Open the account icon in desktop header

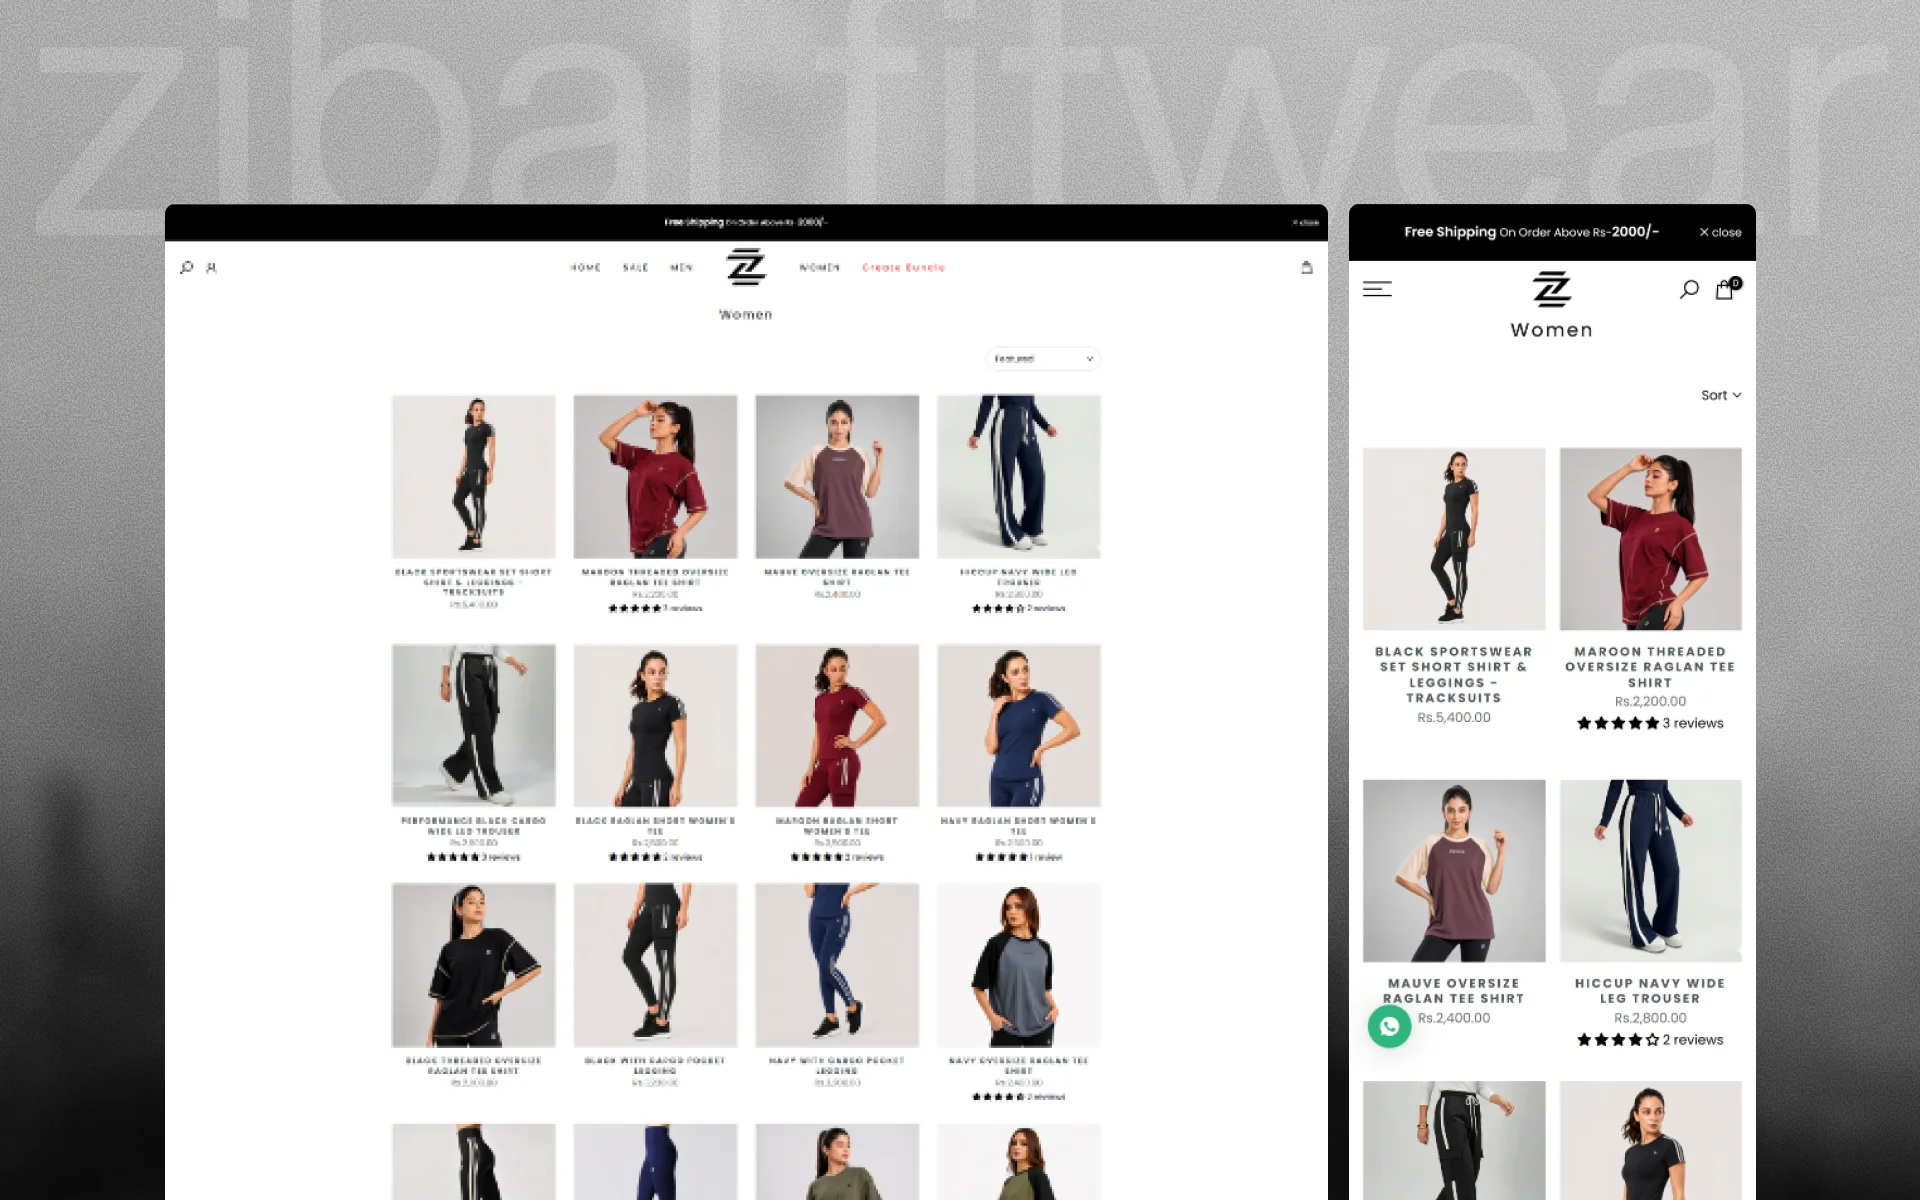pos(211,267)
